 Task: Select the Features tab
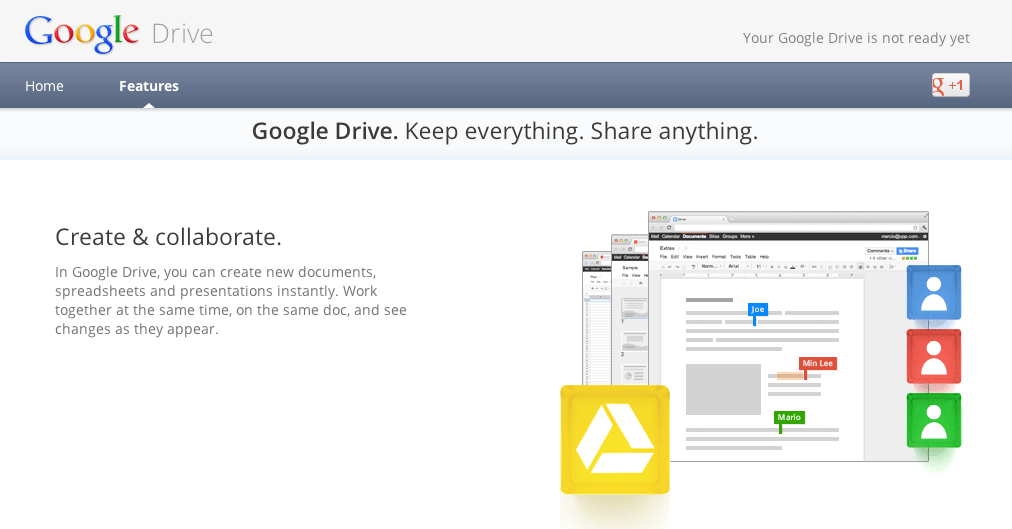click(x=148, y=86)
